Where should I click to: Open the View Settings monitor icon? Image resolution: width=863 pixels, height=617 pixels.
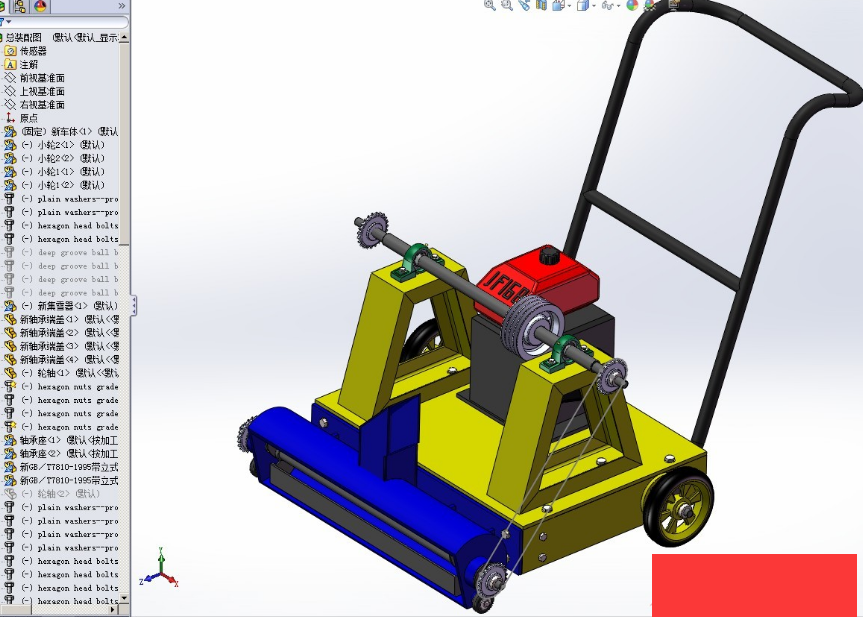pos(675,4)
